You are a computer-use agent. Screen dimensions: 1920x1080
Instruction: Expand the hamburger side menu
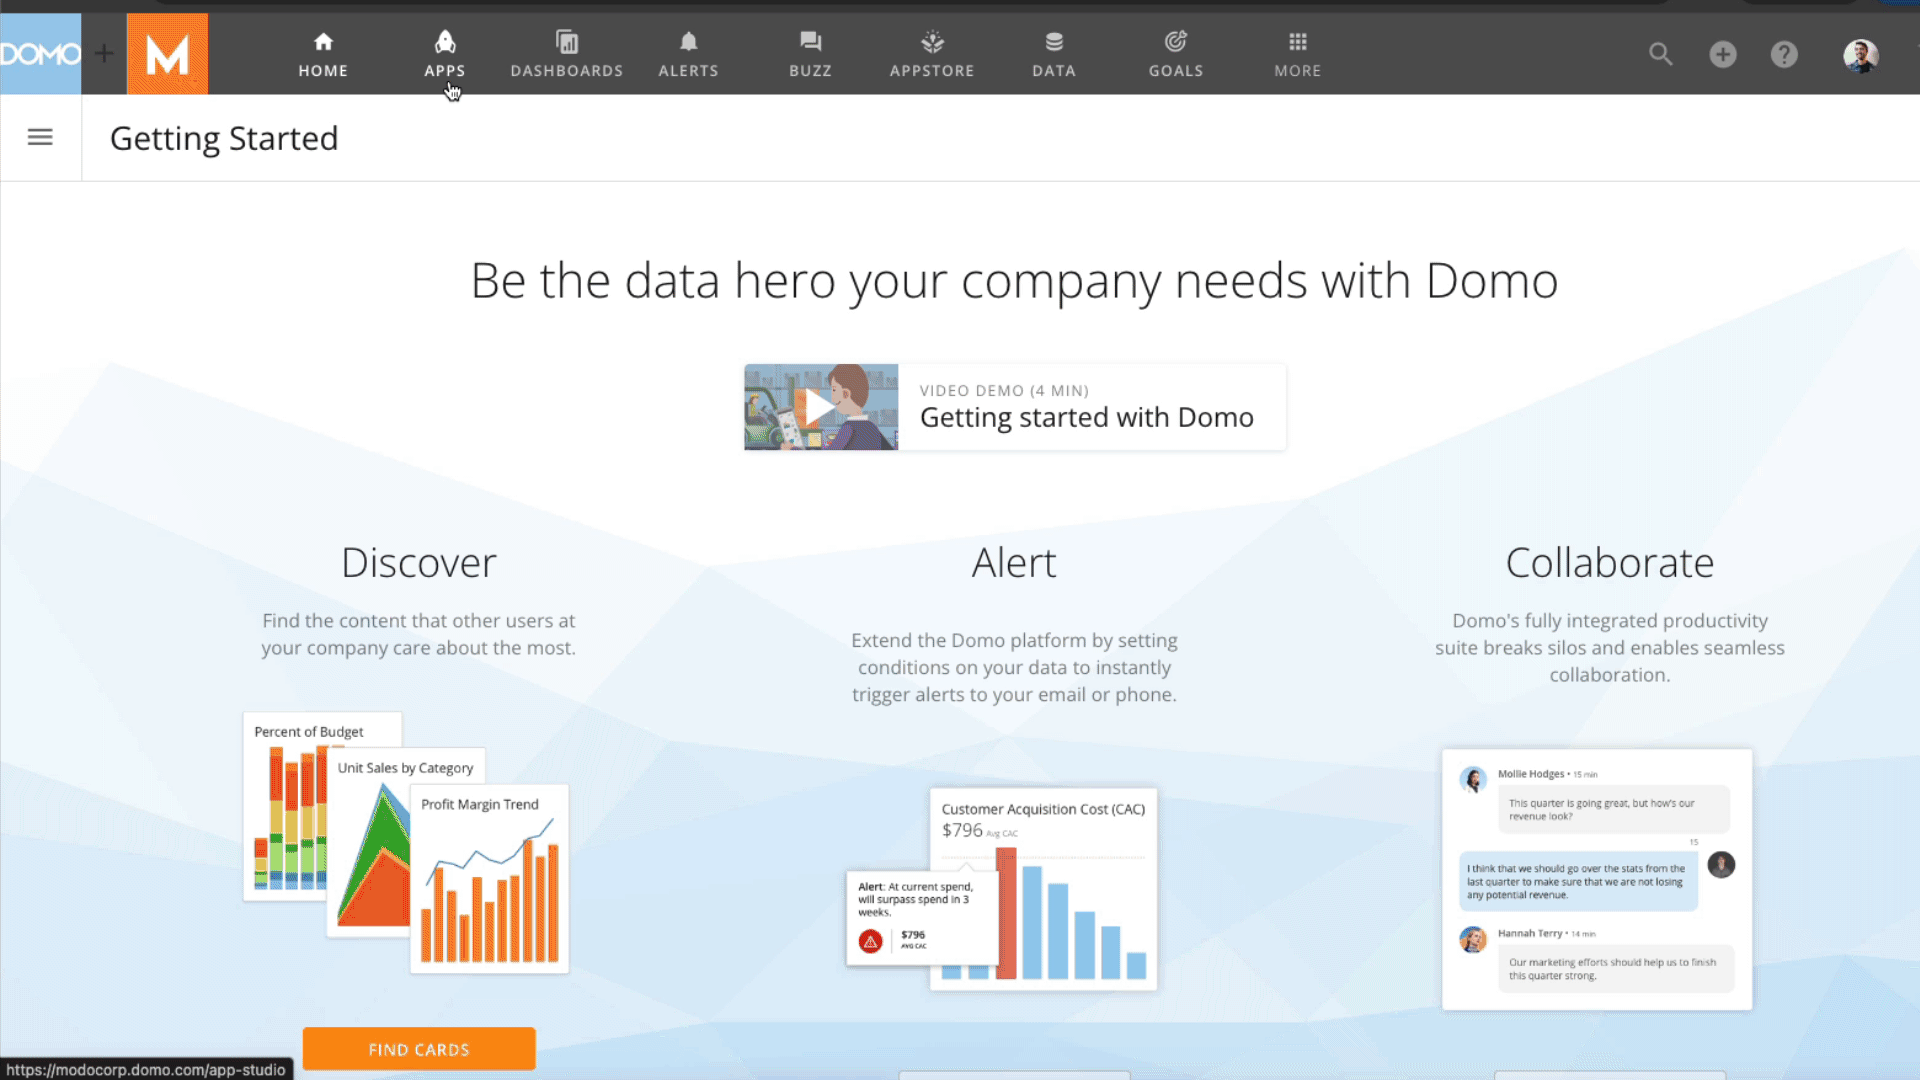click(40, 137)
